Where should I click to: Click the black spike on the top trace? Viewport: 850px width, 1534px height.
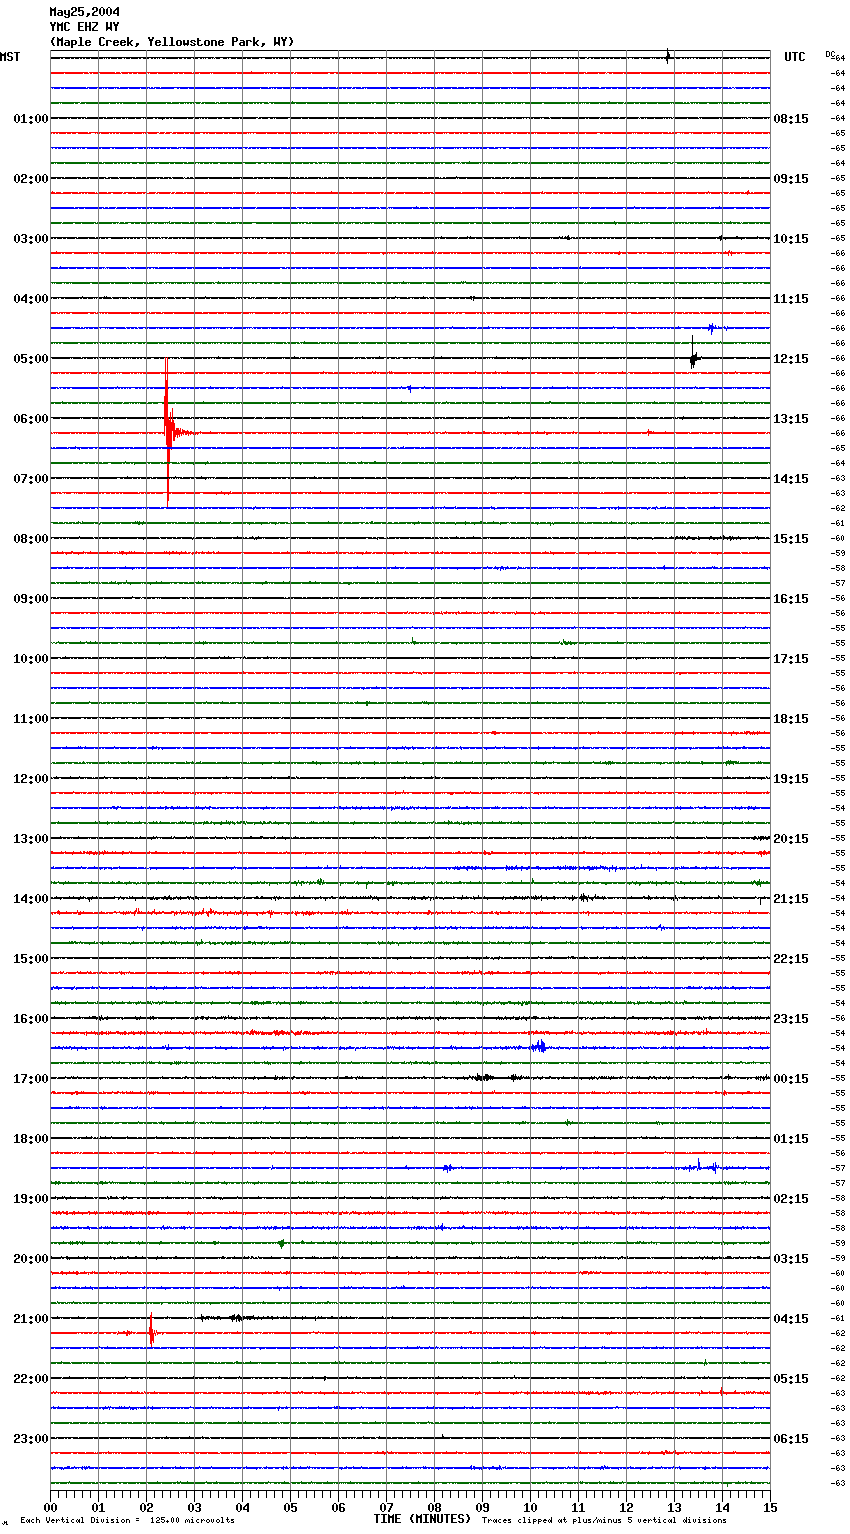[x=667, y=56]
